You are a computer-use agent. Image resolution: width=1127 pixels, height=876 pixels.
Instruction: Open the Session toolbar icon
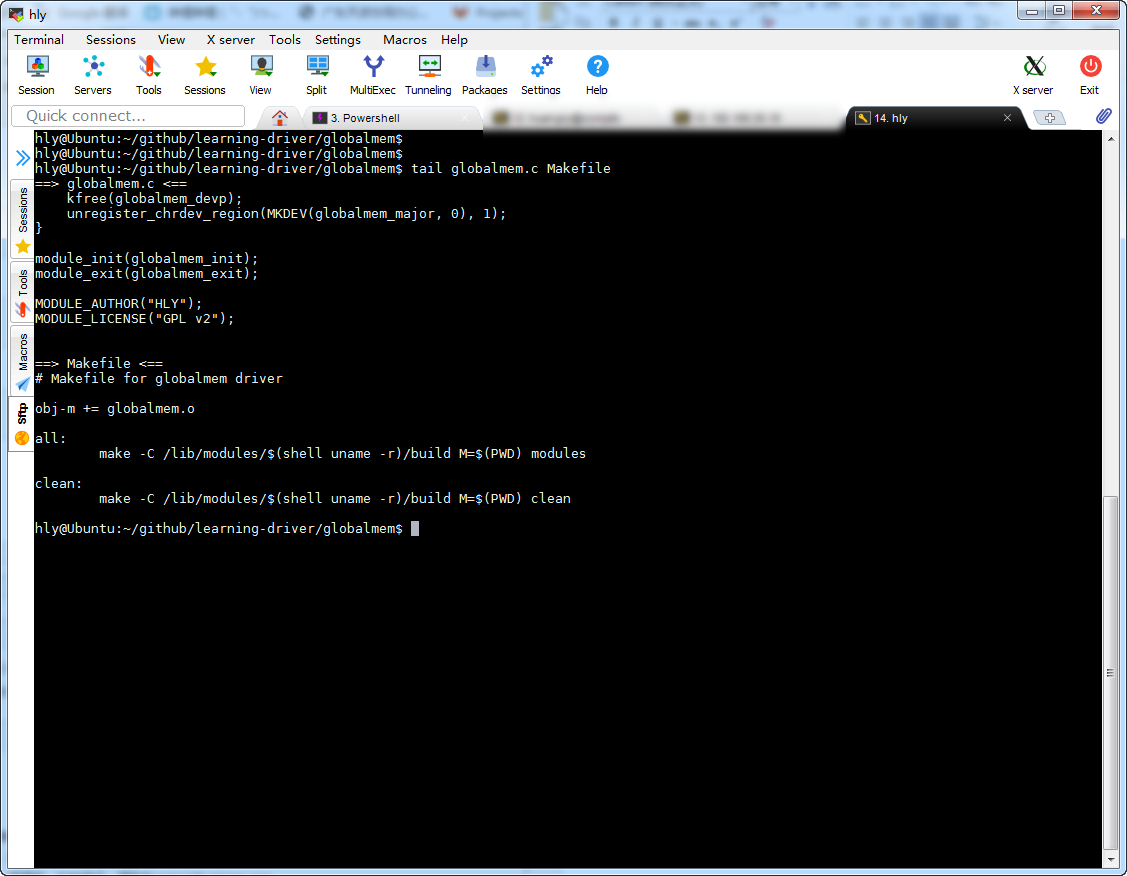point(37,75)
